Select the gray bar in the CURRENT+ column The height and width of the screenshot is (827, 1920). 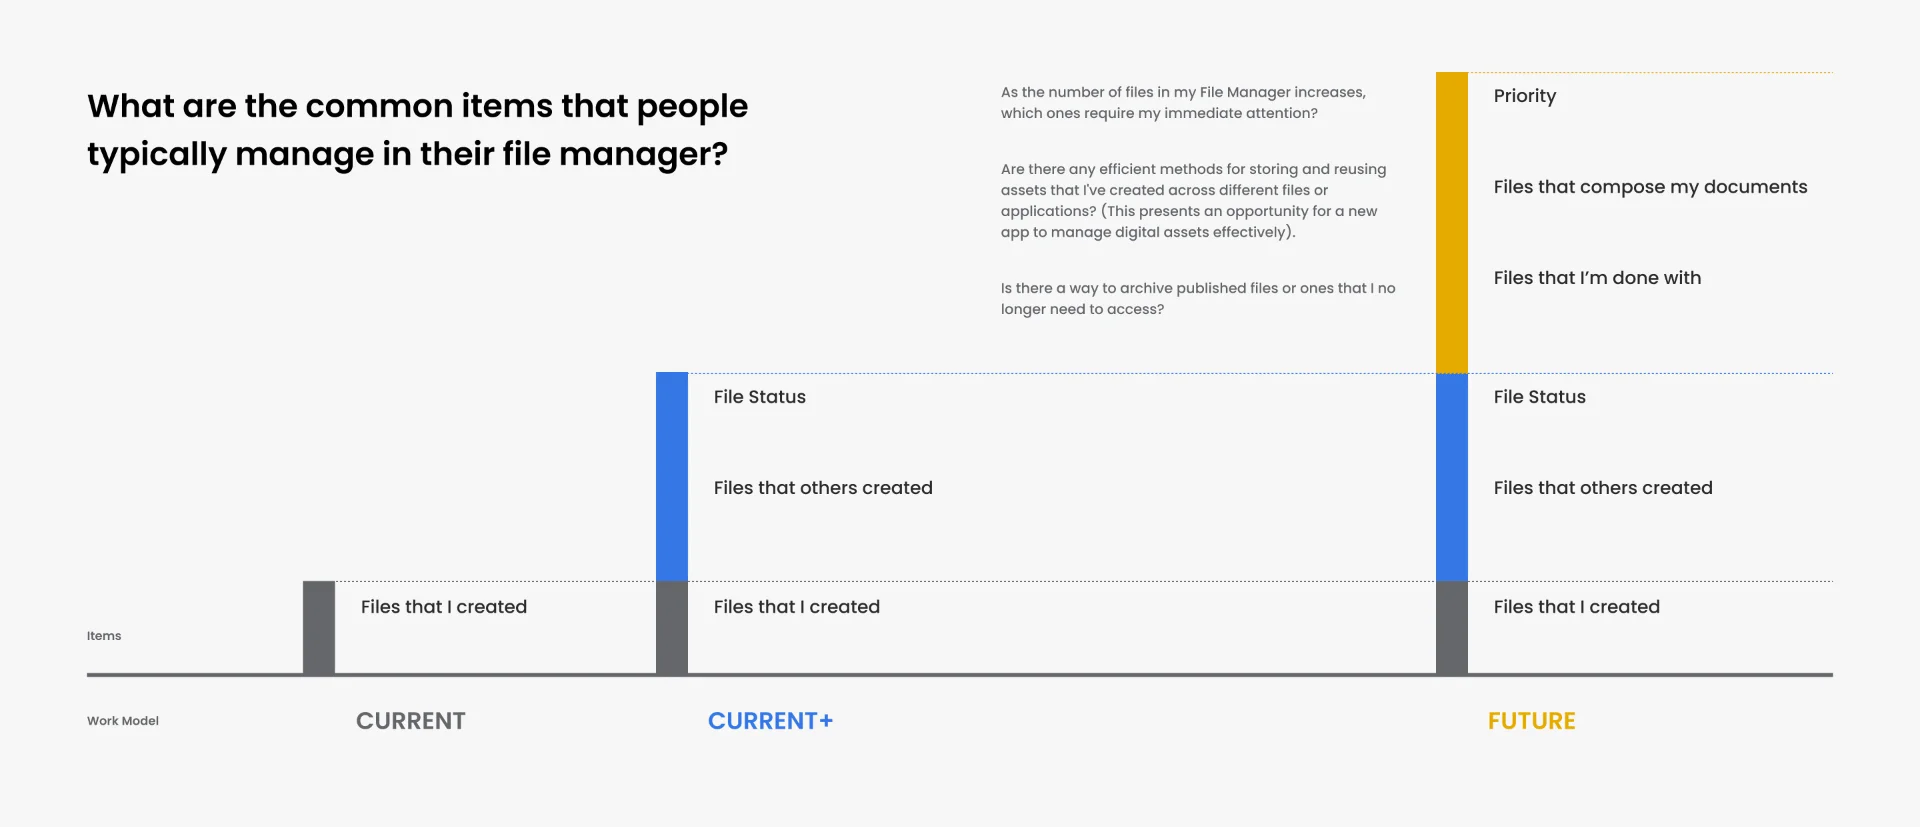pyautogui.click(x=671, y=628)
